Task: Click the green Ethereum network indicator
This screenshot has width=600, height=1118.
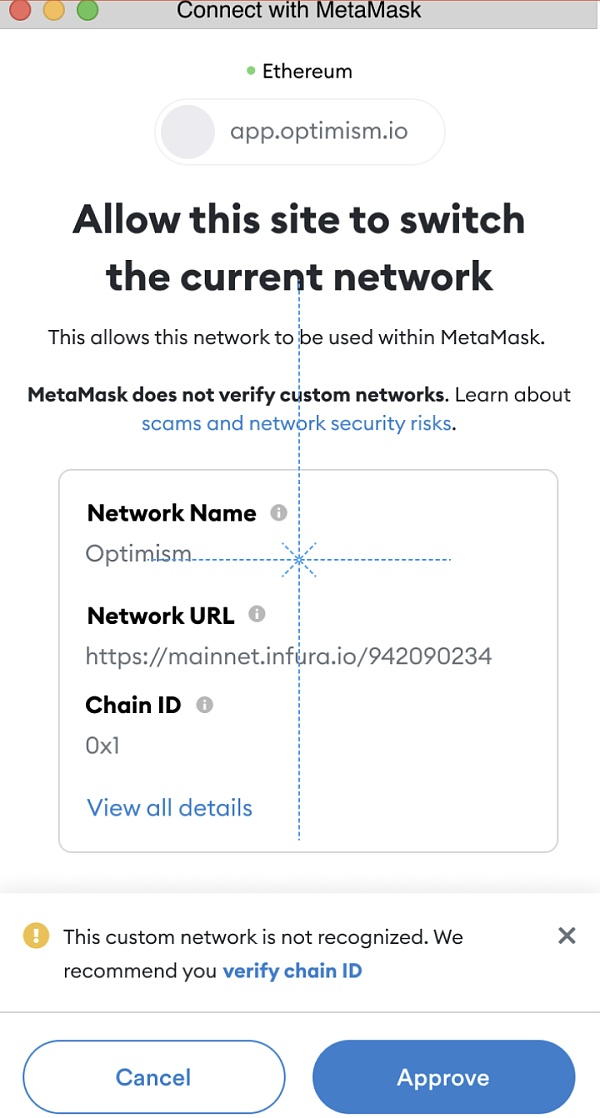Action: pyautogui.click(x=251, y=71)
